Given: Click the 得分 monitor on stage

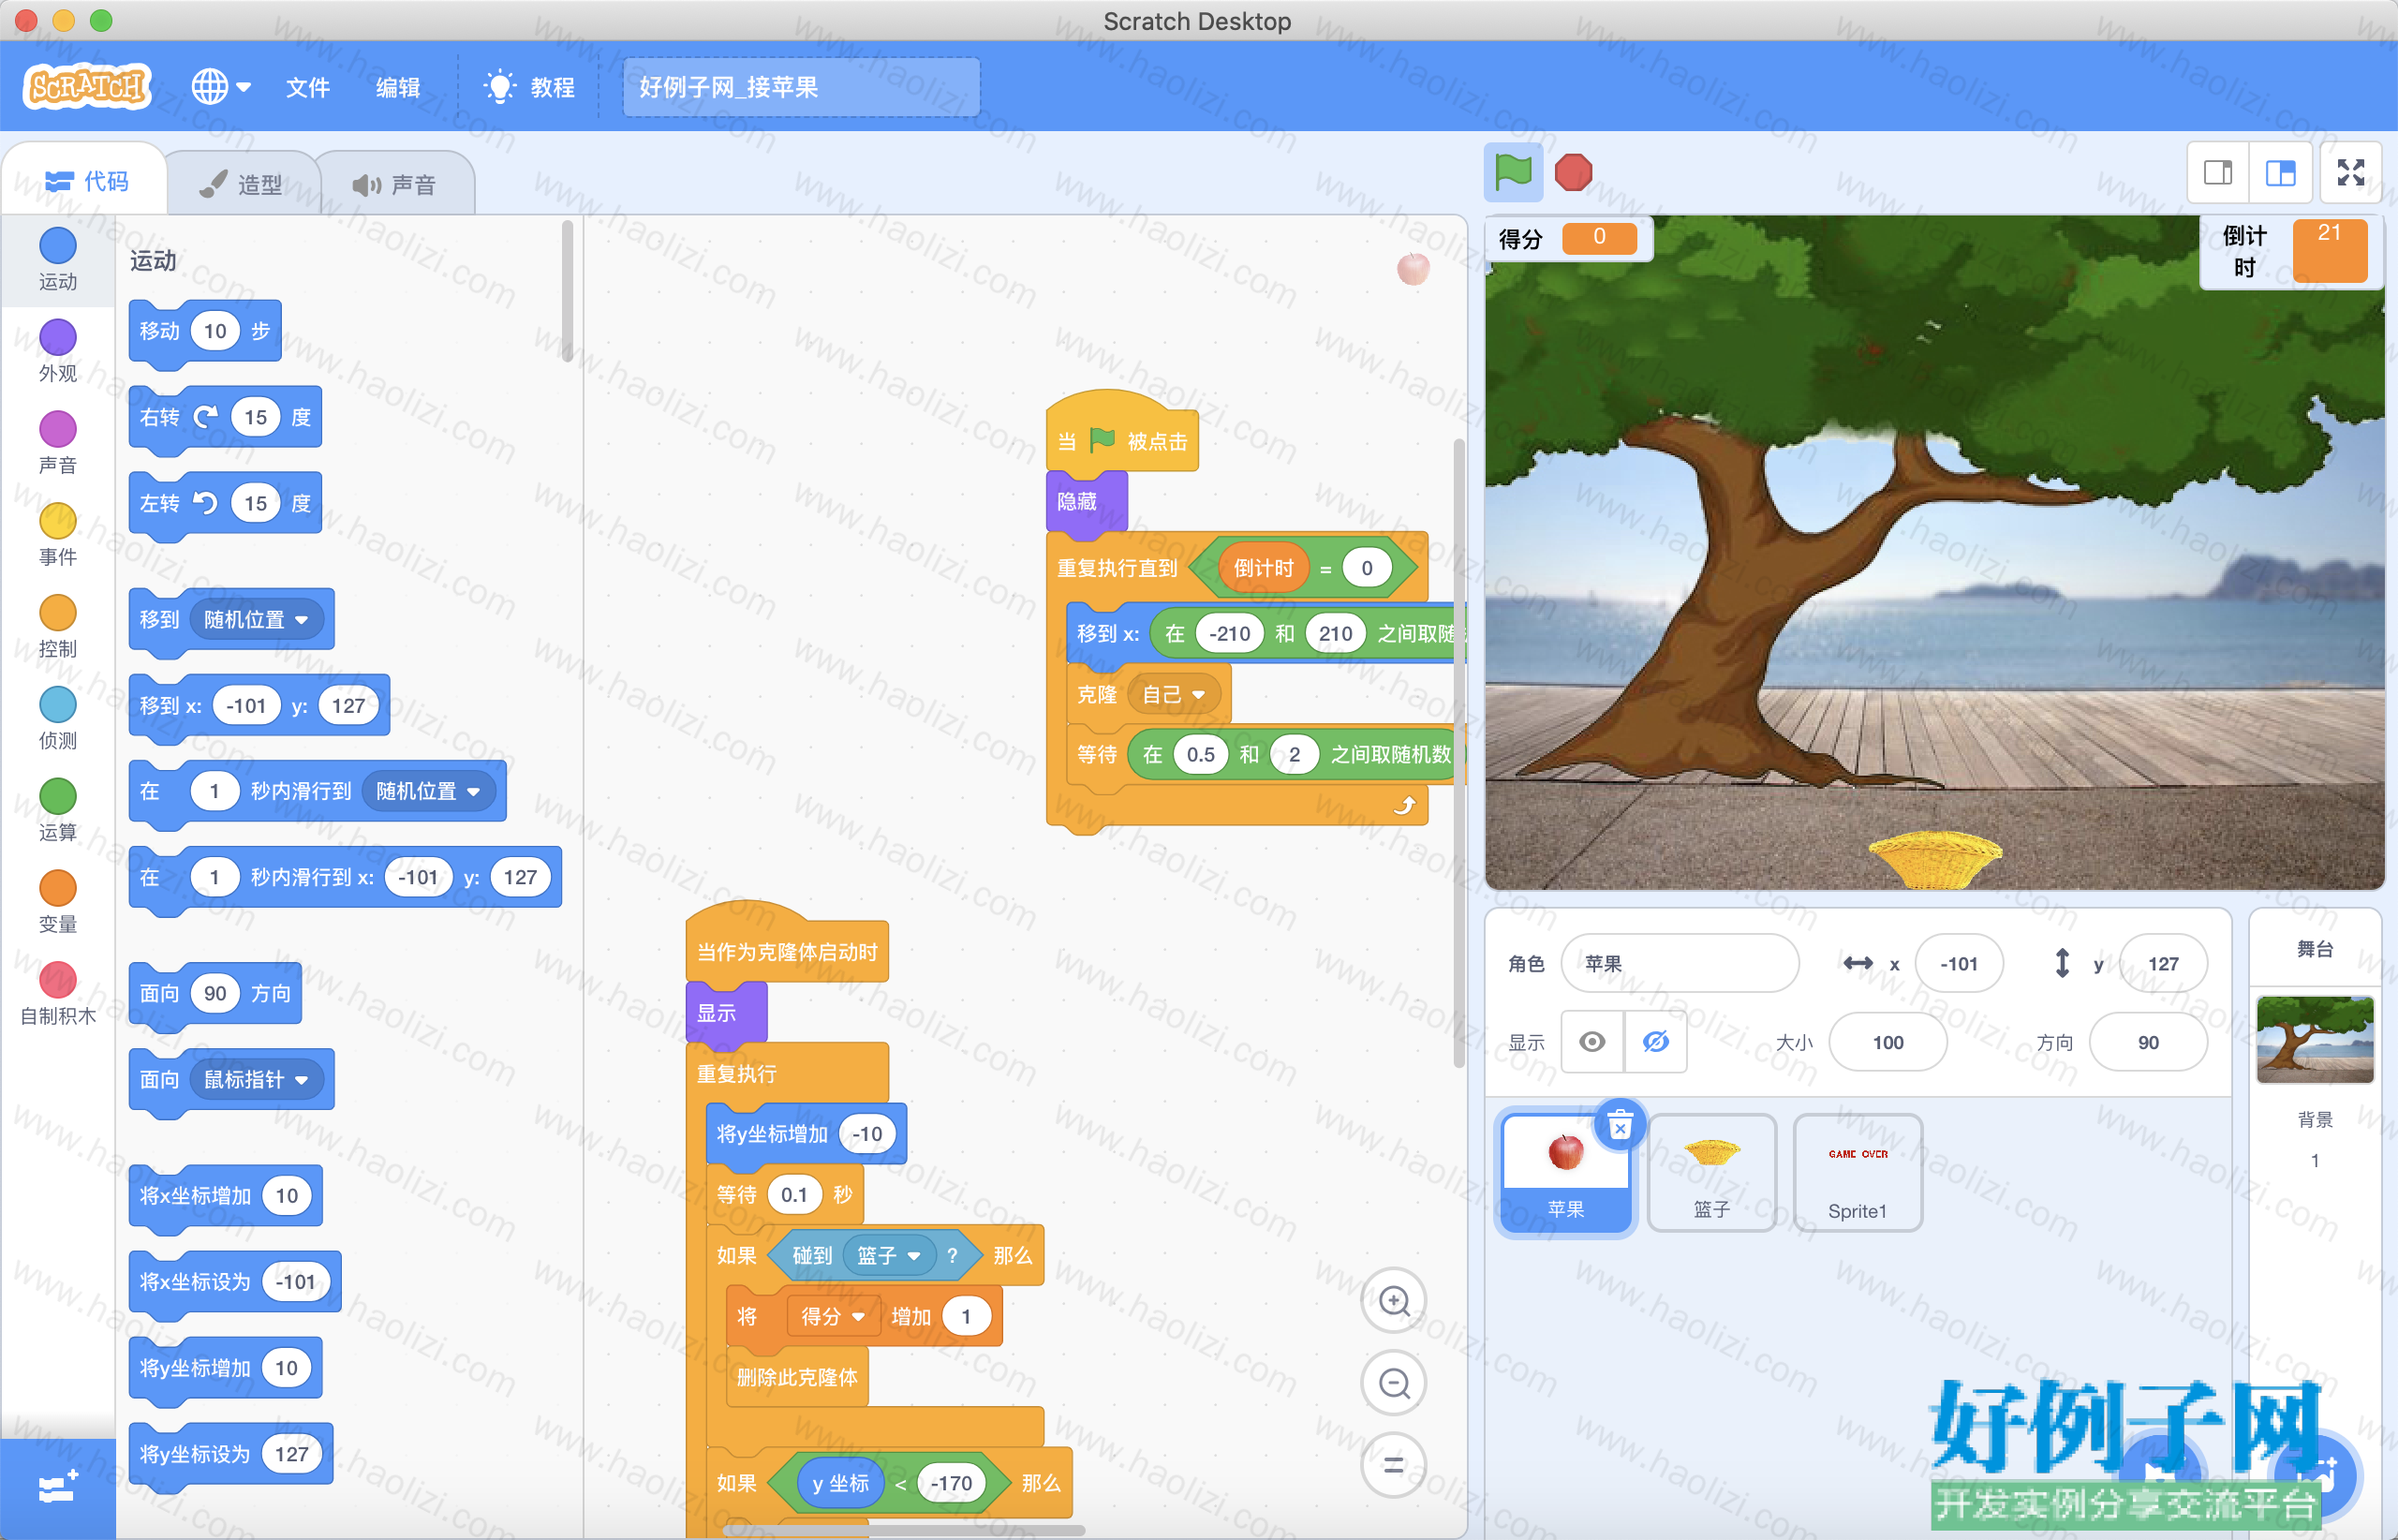Looking at the screenshot, I should pos(1568,239).
